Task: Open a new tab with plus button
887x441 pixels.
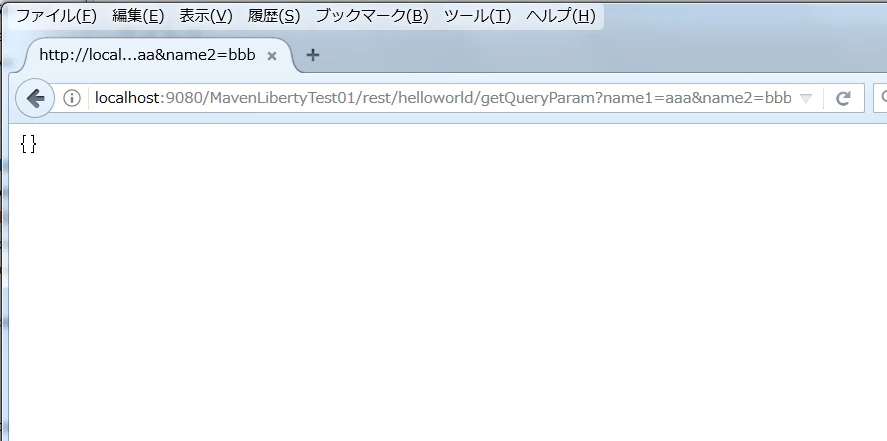Action: [312, 55]
